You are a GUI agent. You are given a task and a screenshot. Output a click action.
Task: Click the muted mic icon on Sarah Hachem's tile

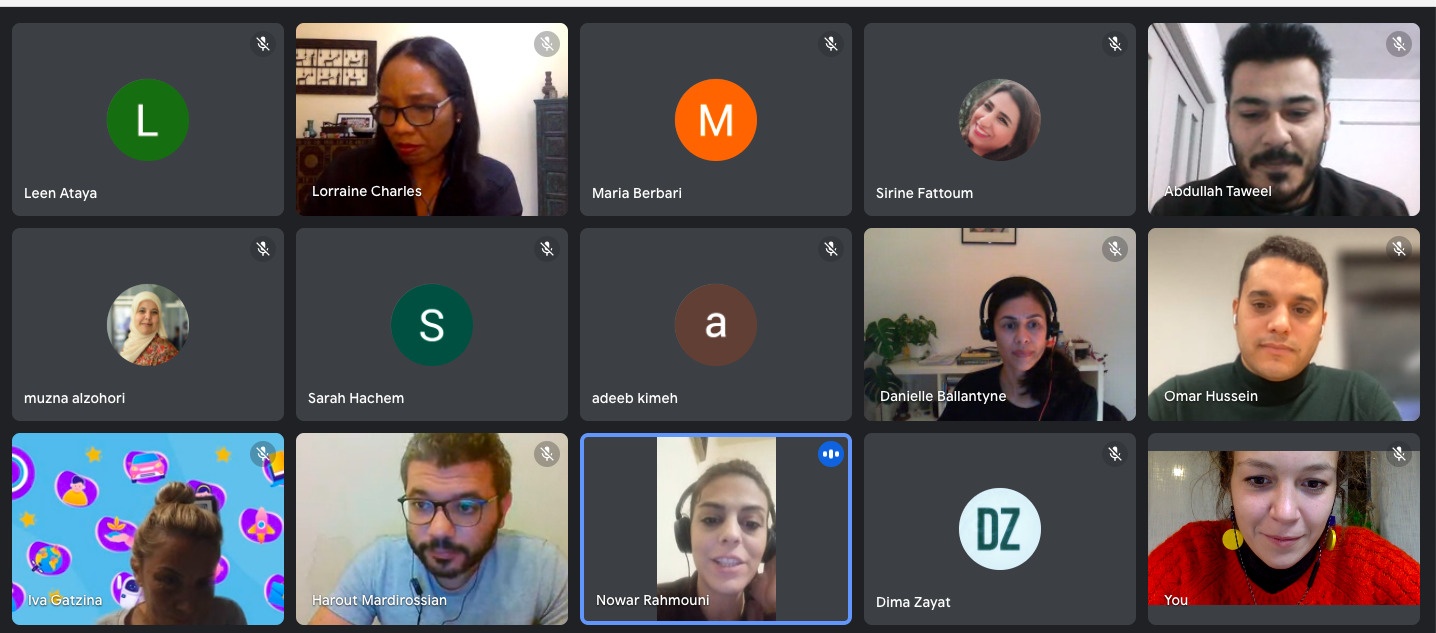point(547,249)
